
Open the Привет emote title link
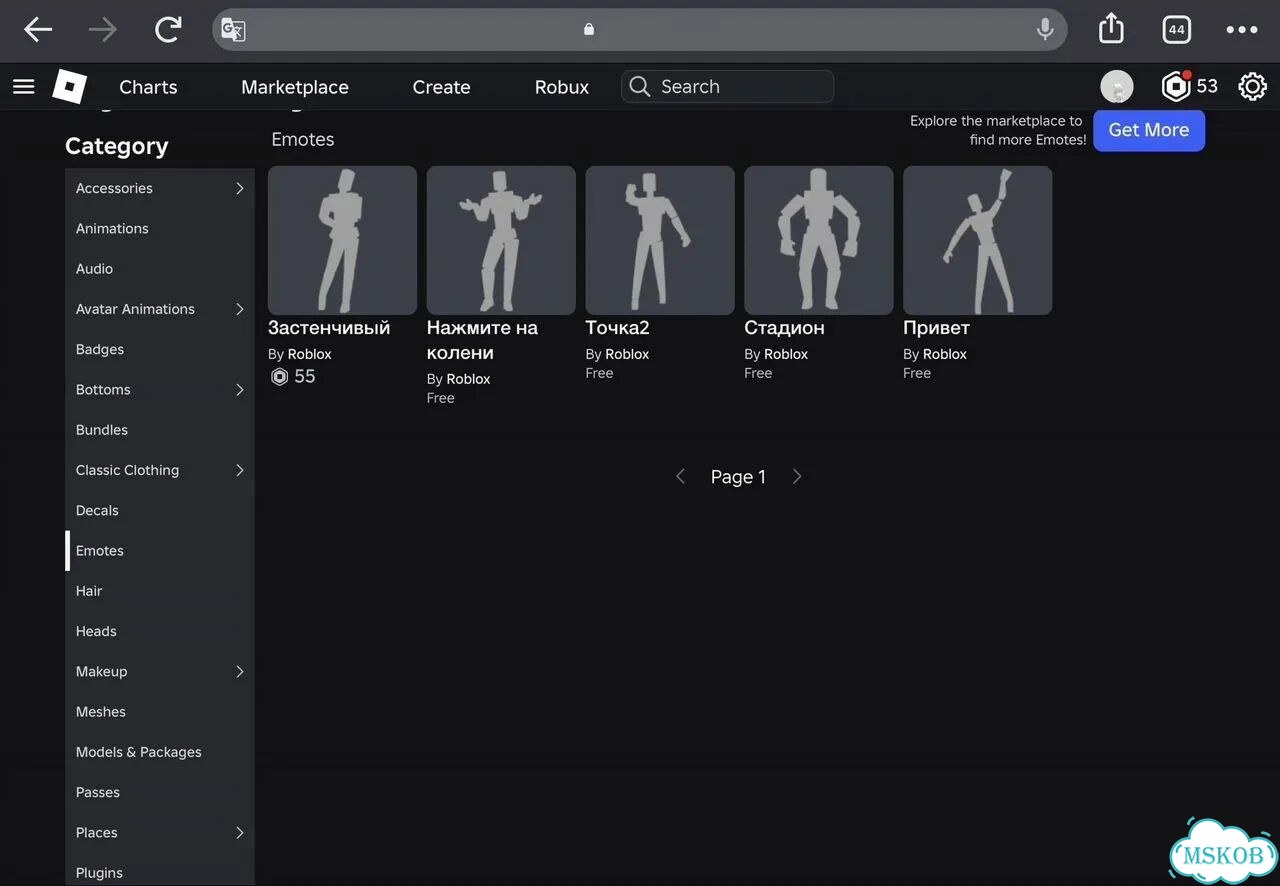click(936, 328)
